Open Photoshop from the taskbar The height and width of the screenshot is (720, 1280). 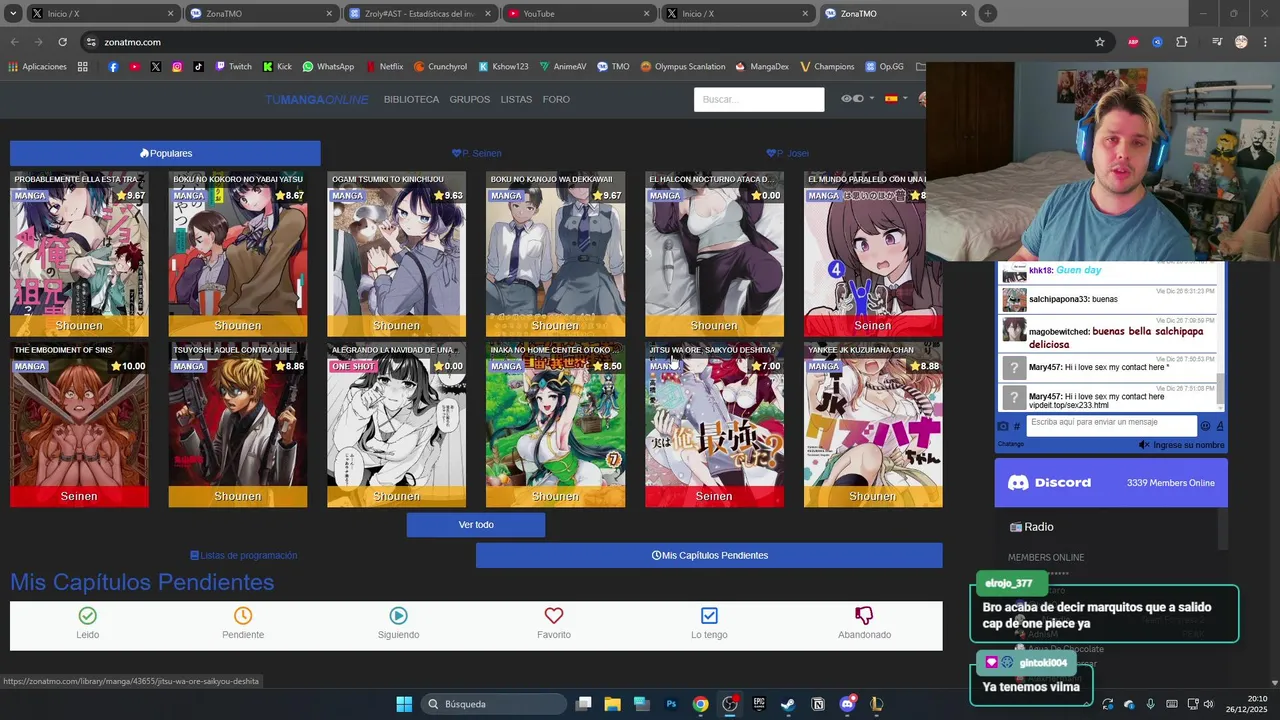pyautogui.click(x=671, y=704)
